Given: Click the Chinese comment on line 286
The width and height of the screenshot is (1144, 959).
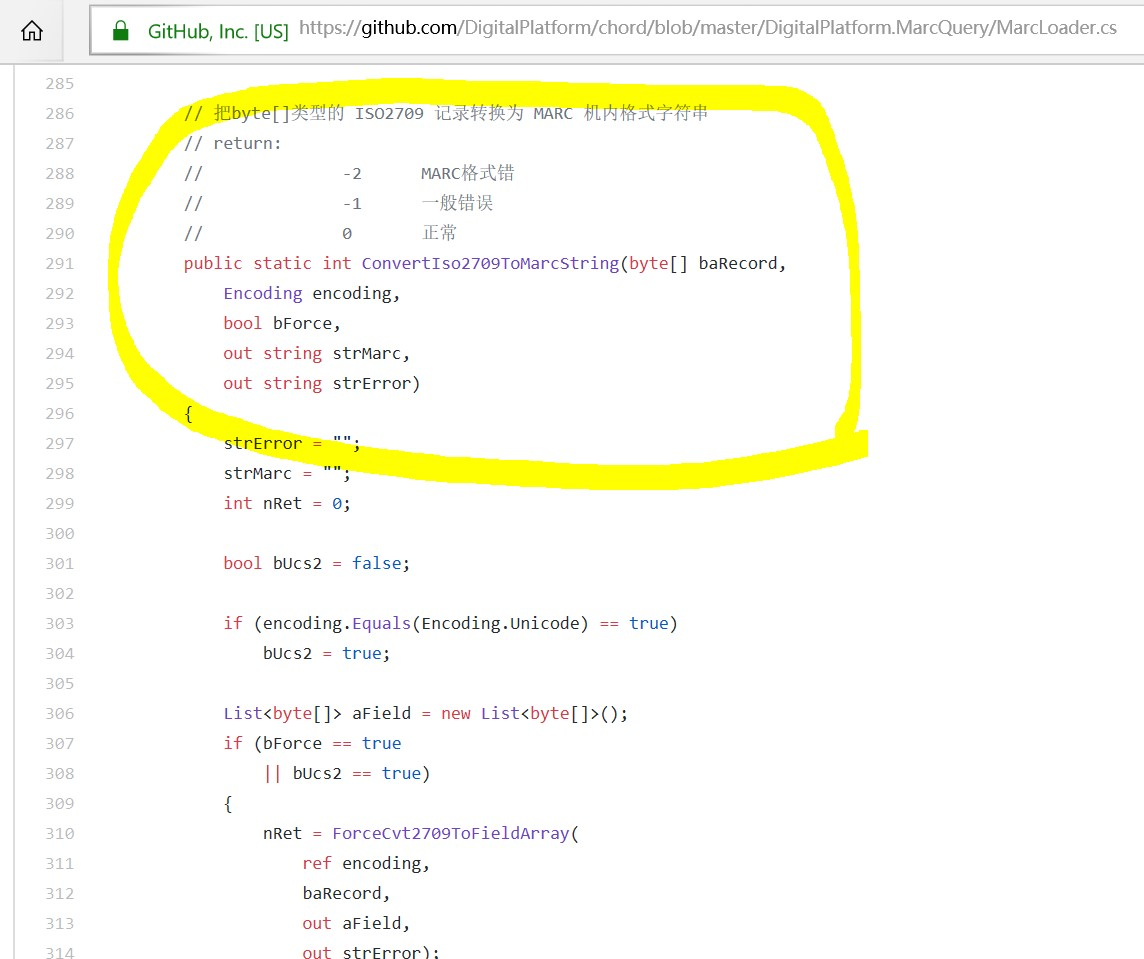Looking at the screenshot, I should 446,113.
